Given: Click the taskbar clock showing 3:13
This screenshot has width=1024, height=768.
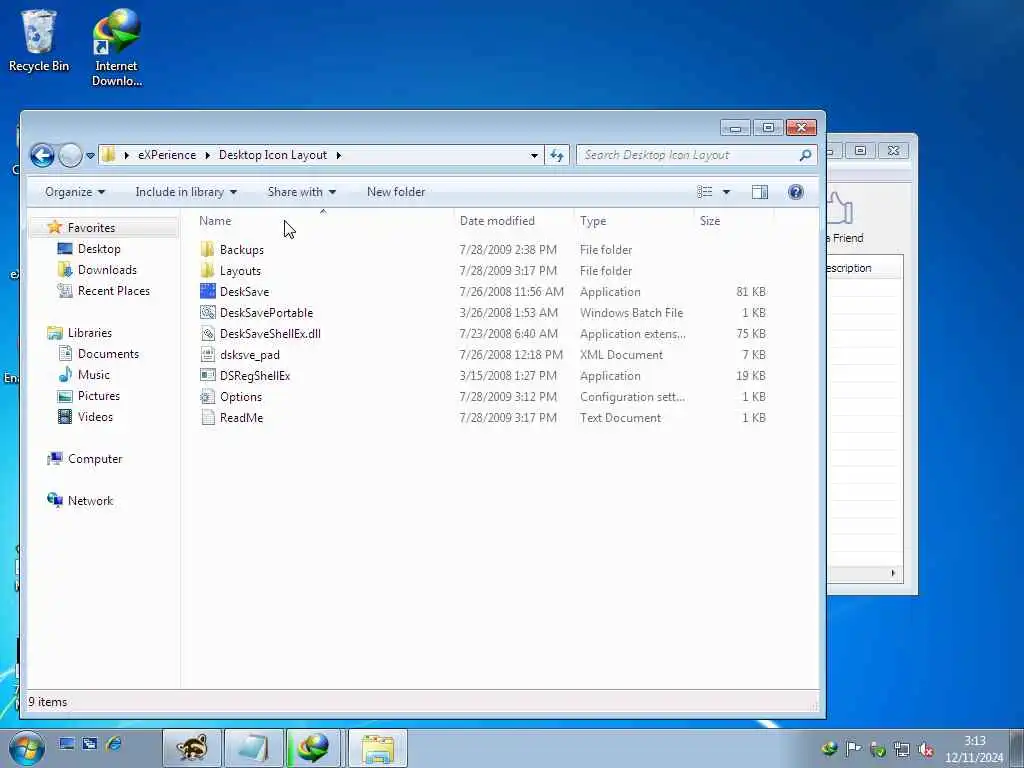Looking at the screenshot, I should (x=974, y=749).
